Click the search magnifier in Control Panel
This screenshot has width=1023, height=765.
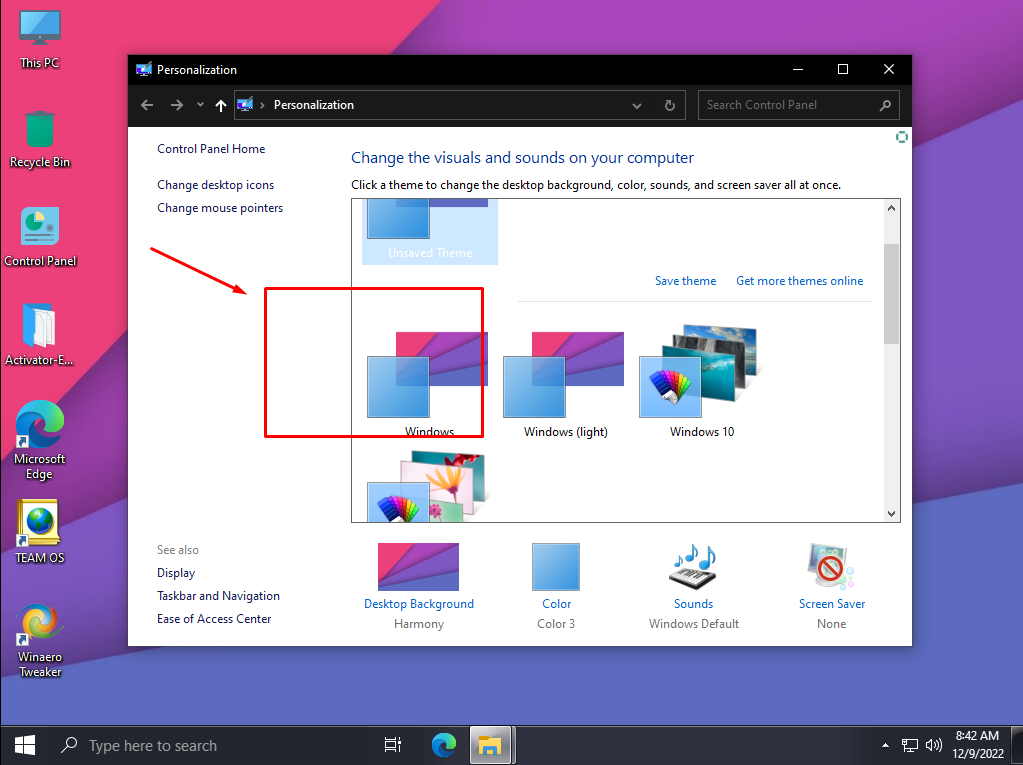885,105
